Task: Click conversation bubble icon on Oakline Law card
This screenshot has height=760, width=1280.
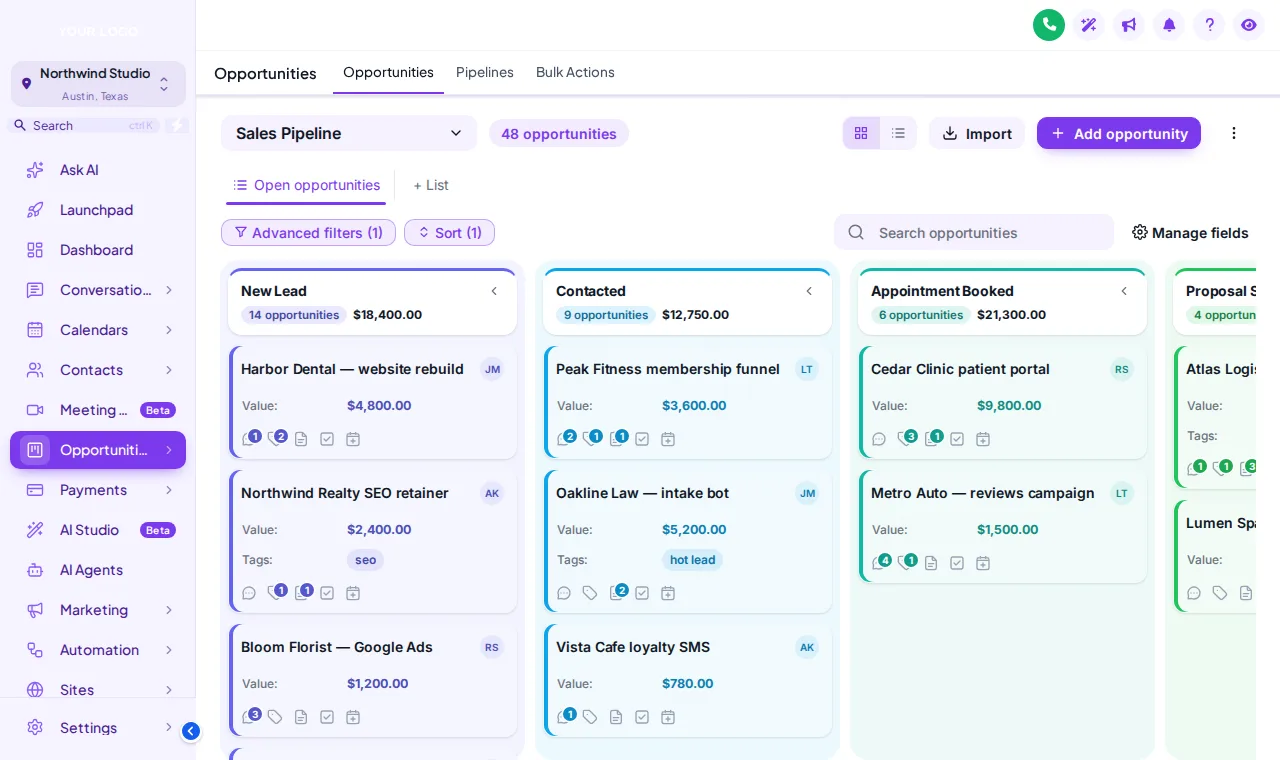Action: (564, 593)
